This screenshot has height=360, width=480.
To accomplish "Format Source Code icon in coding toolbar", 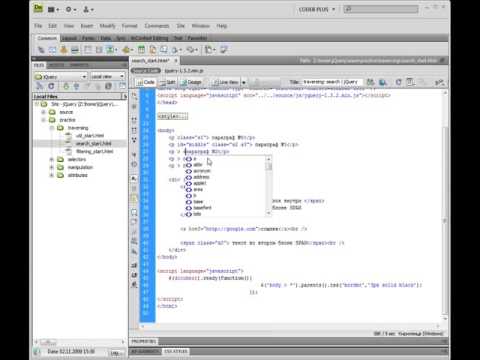I will point(134,285).
